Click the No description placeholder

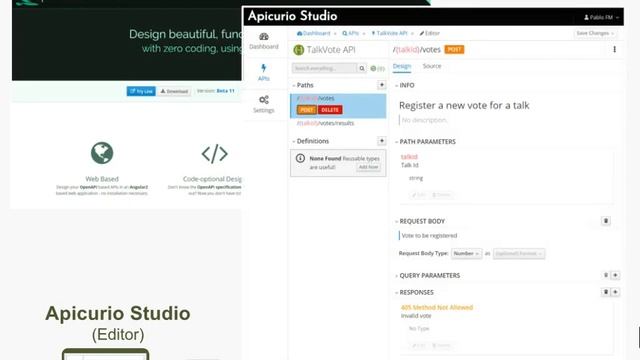pos(424,120)
